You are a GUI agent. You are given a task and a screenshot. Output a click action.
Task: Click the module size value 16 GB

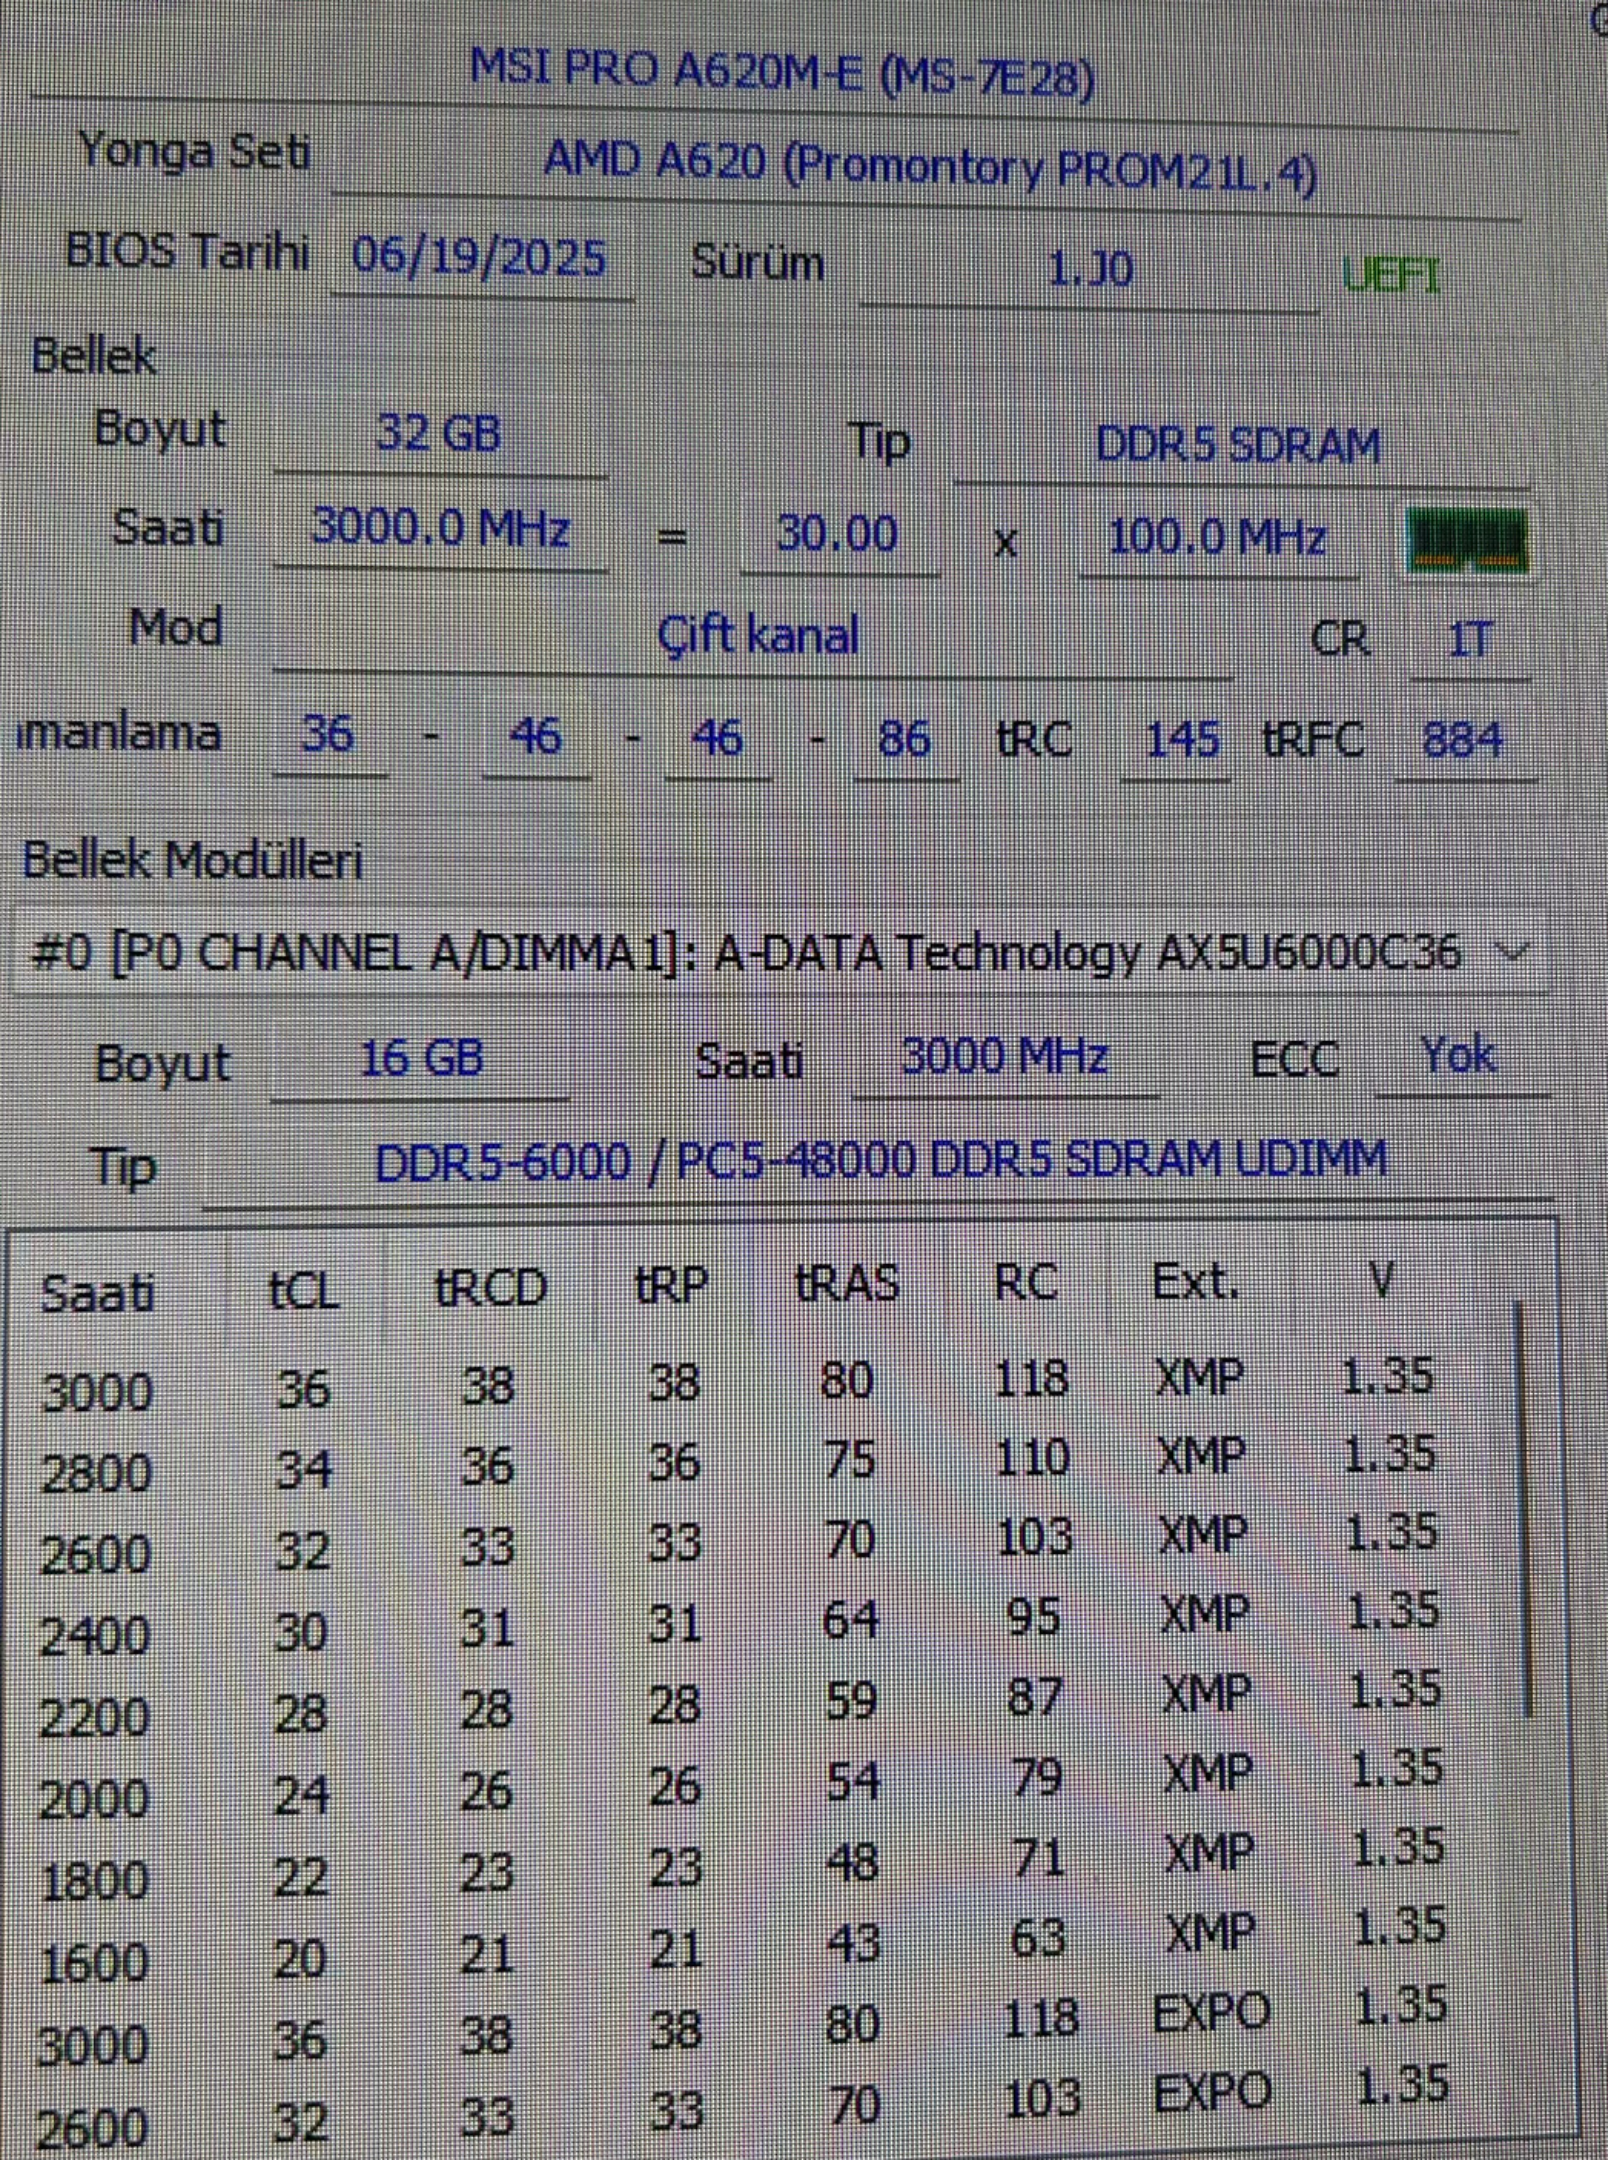[x=421, y=1057]
